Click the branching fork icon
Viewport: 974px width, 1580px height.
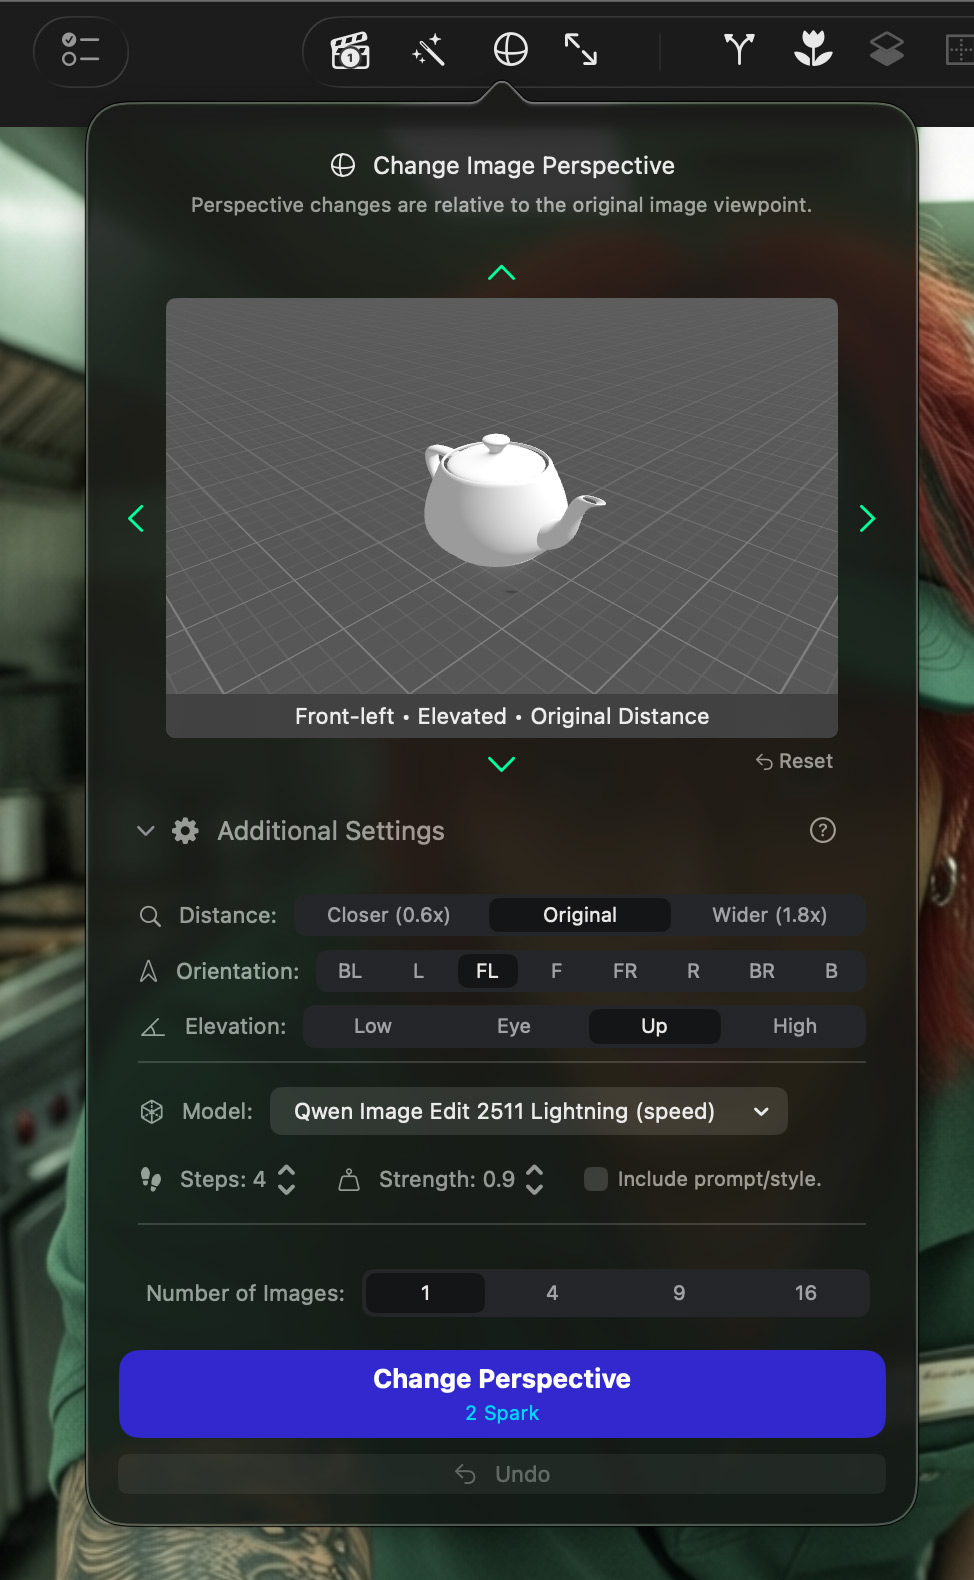tap(739, 49)
